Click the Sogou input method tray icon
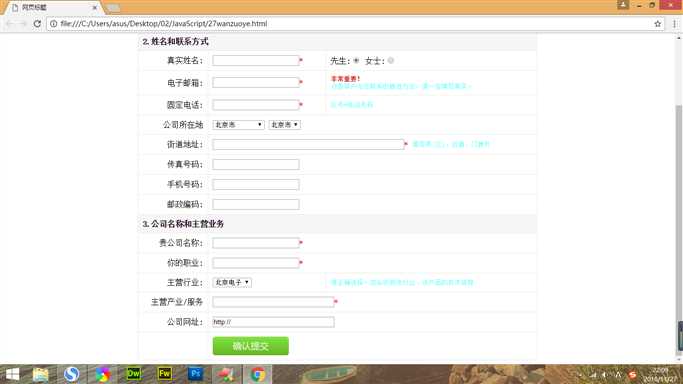683x384 pixels. [633, 375]
